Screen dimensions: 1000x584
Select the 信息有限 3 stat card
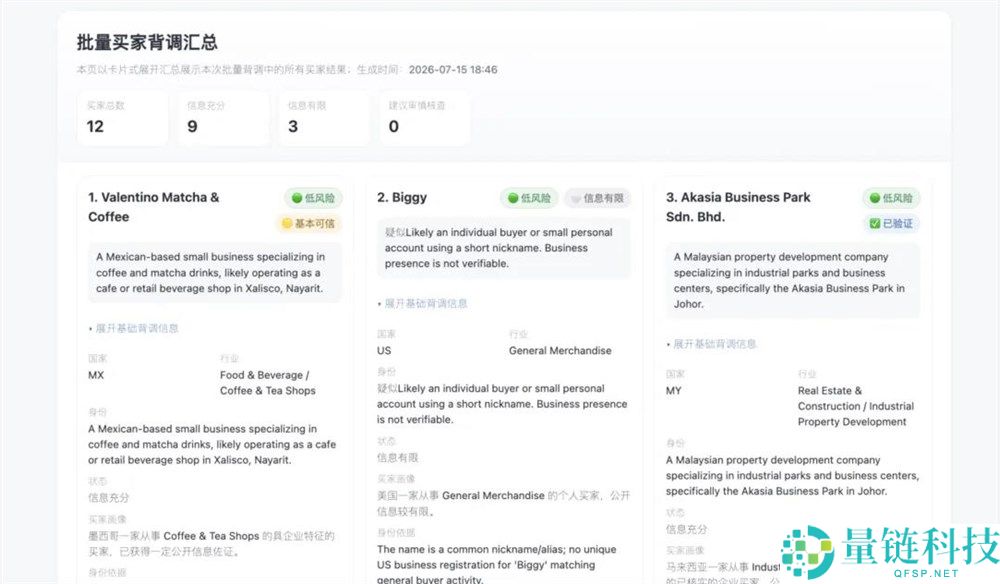click(x=324, y=118)
